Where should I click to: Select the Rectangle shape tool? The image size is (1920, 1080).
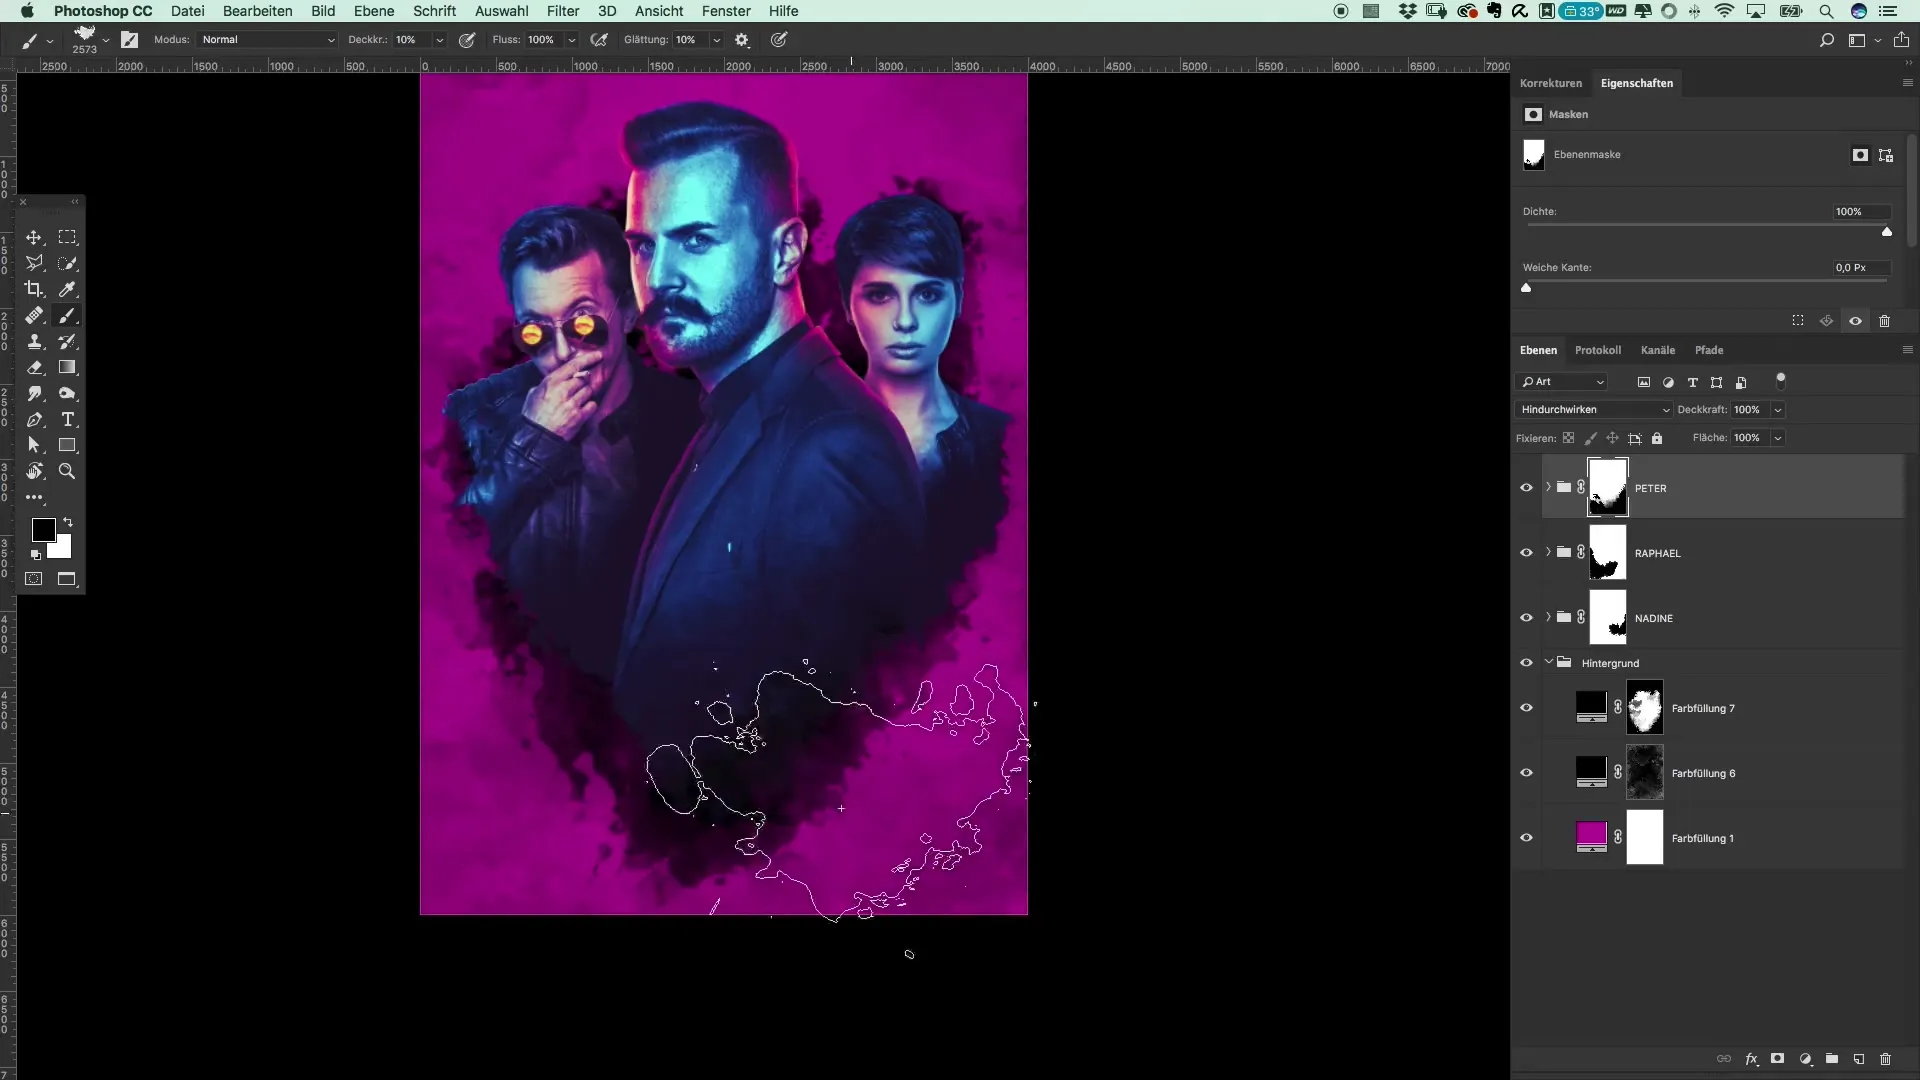67,445
